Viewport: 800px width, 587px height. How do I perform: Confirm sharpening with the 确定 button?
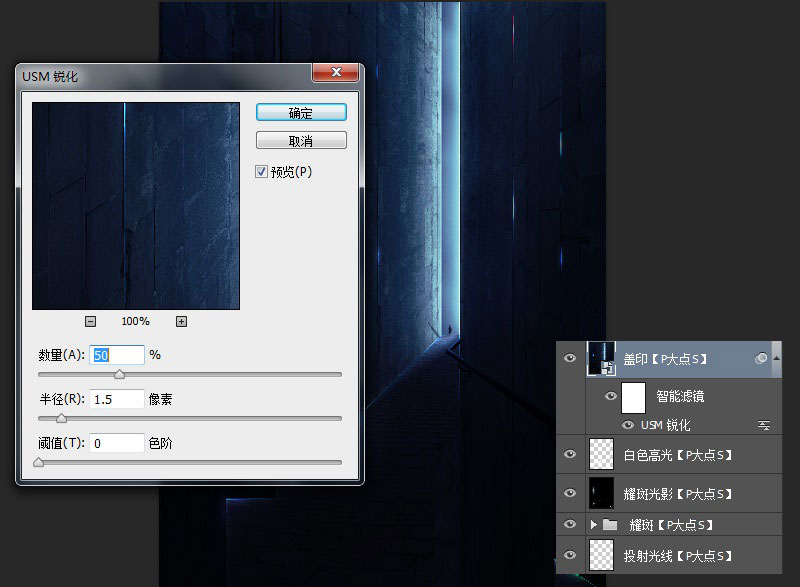pos(301,113)
